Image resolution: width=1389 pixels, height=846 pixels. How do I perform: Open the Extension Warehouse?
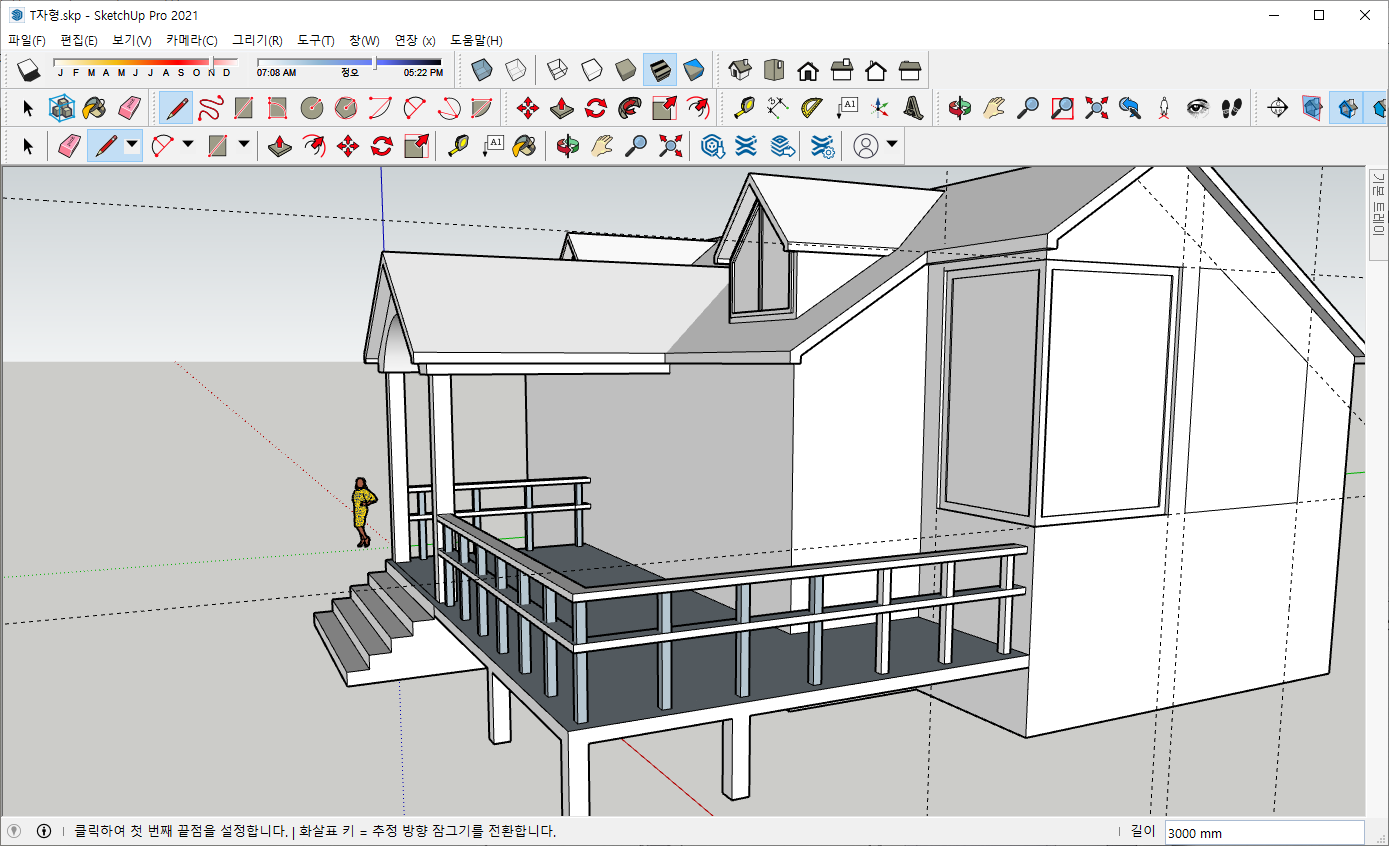[x=745, y=147]
